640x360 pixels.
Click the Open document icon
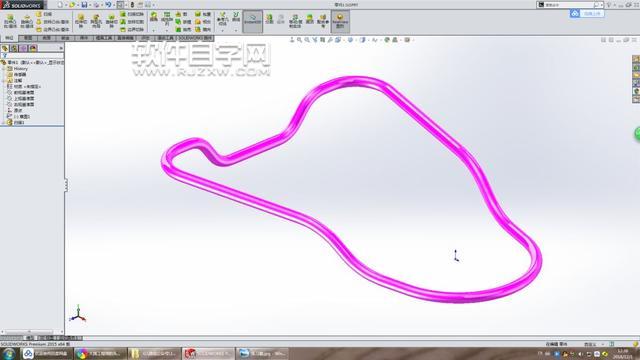pos(72,5)
